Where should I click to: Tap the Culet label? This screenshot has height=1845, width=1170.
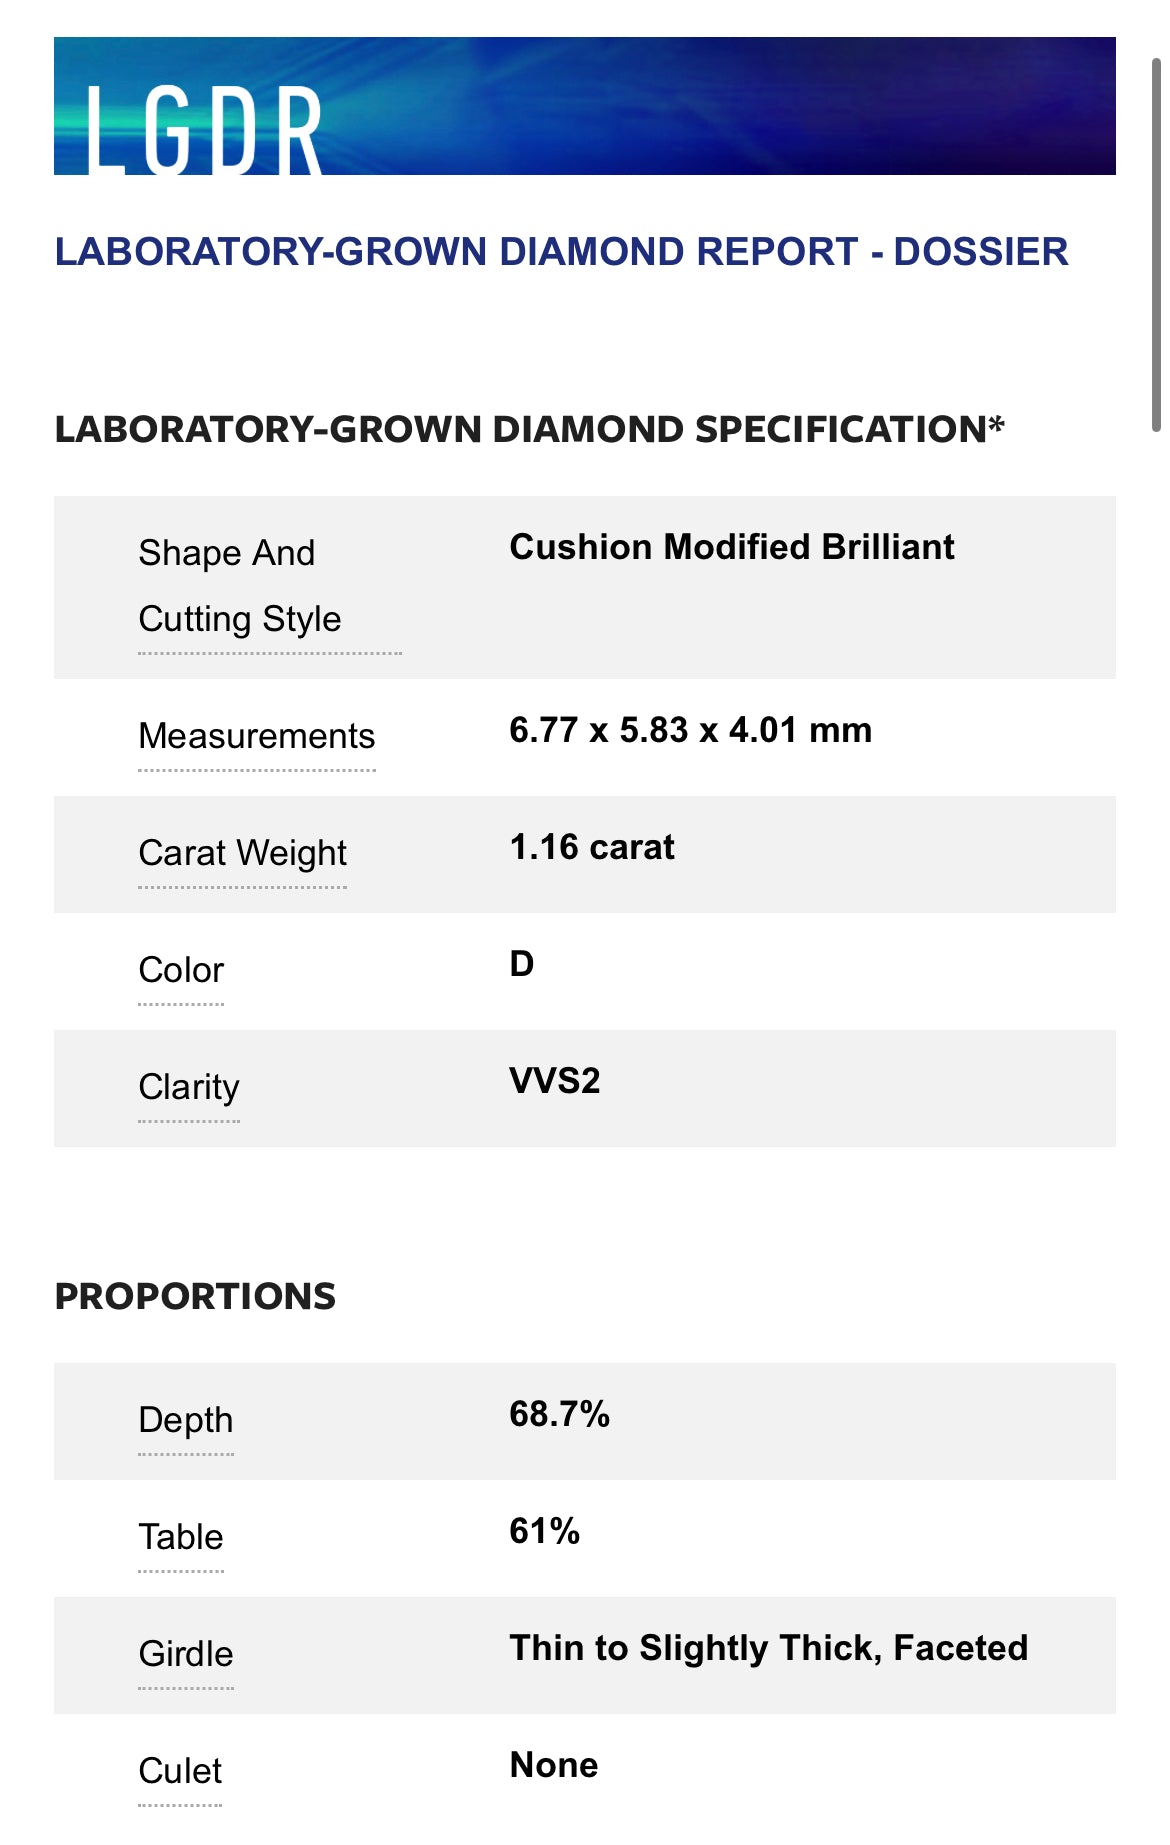(180, 1772)
